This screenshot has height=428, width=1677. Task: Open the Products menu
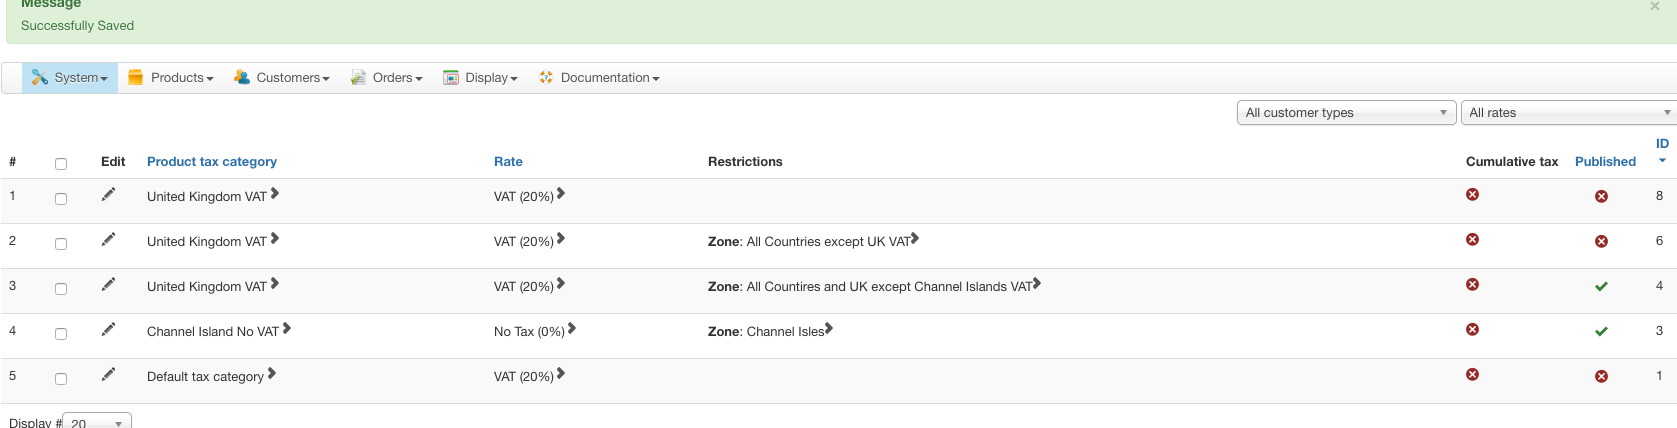coord(171,78)
